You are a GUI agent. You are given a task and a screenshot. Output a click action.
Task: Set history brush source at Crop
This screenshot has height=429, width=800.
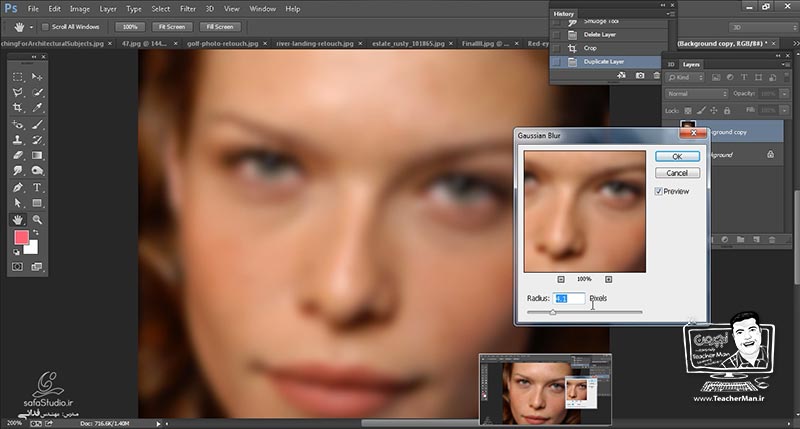556,48
